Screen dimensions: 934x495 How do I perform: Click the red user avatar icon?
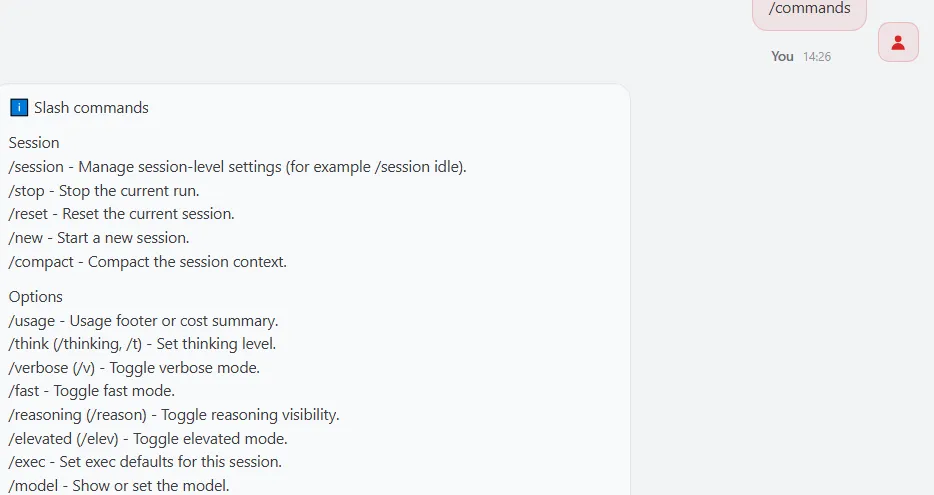898,42
